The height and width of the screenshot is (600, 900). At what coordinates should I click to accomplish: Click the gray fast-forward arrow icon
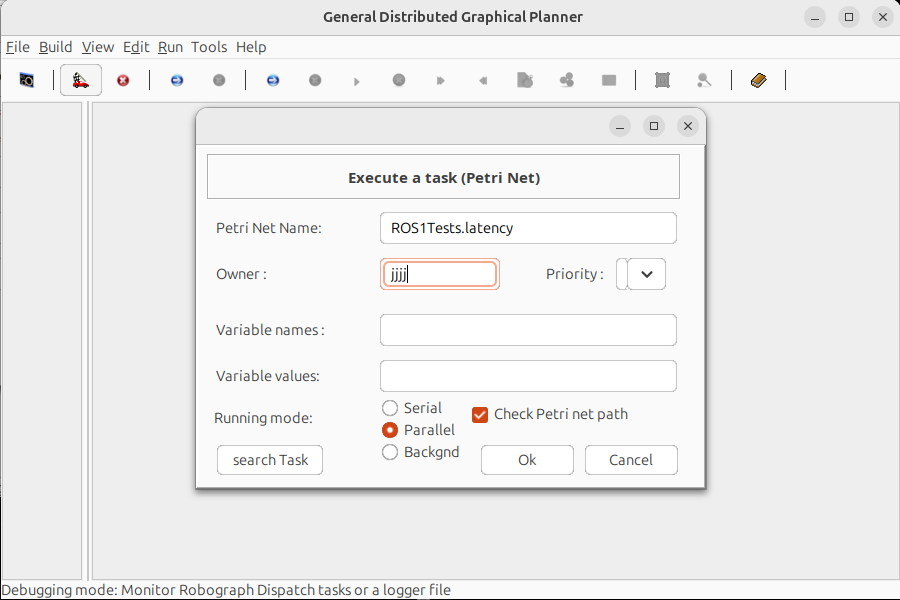[440, 80]
